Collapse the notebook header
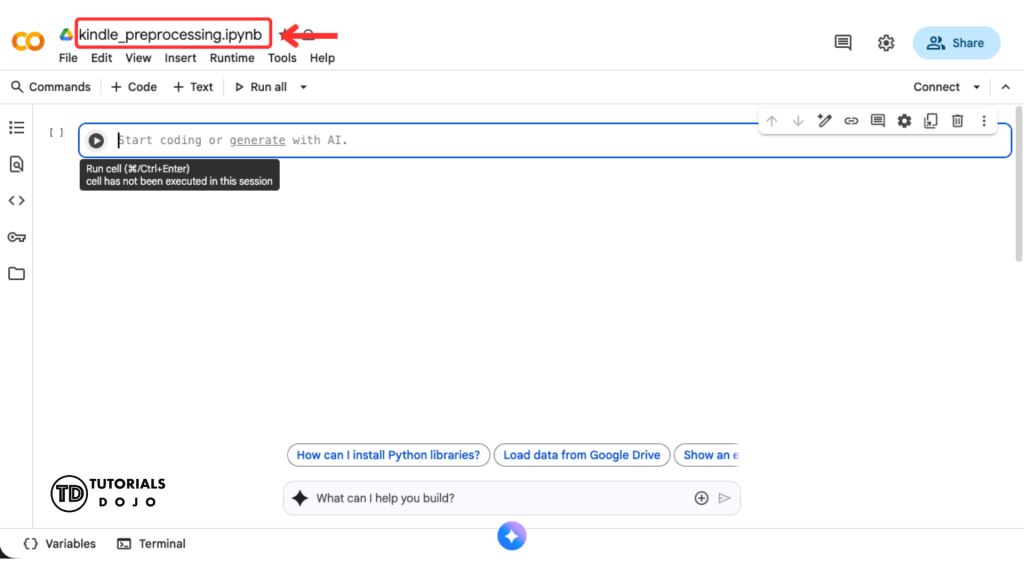Screen dimensions: 1024x576 click(1005, 86)
